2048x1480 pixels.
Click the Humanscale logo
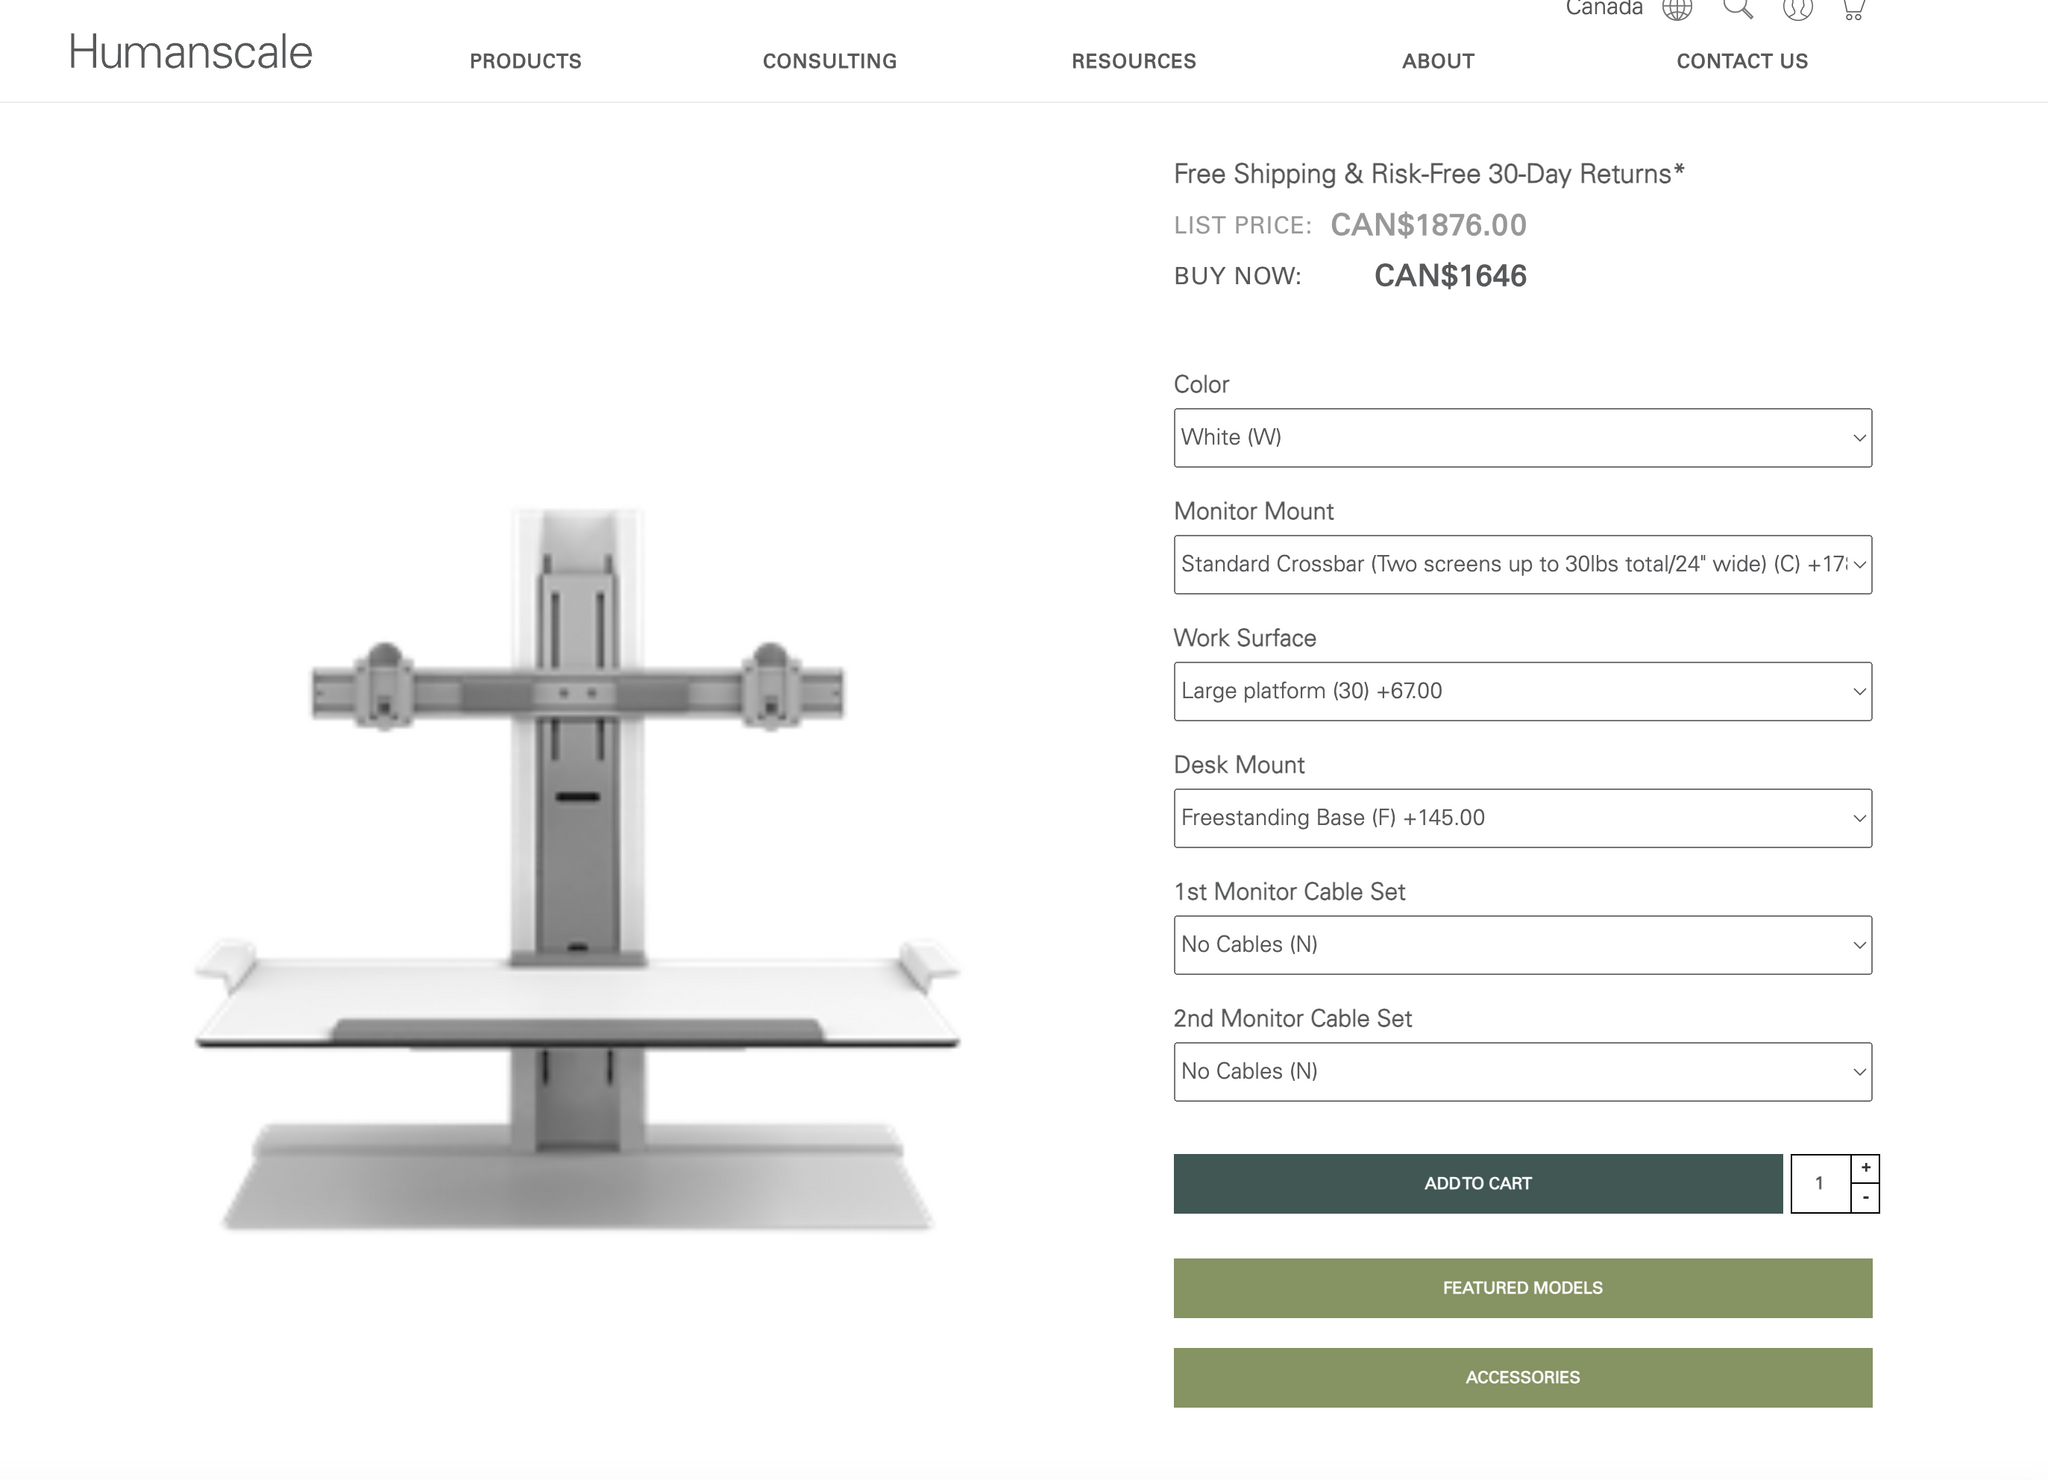[190, 52]
